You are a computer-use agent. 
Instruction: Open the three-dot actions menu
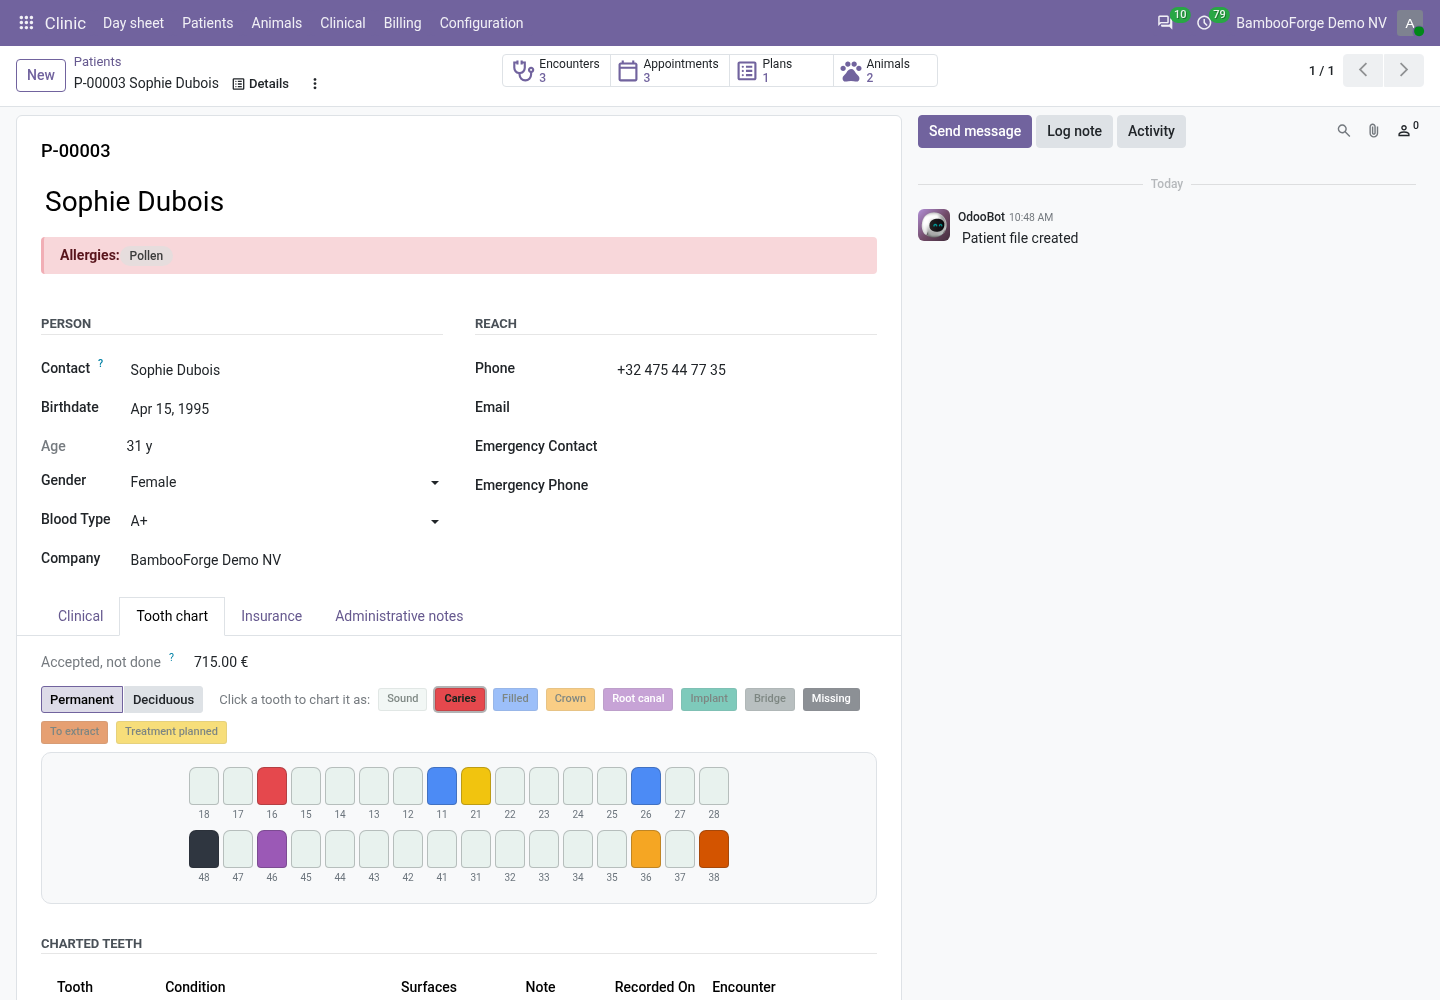pos(315,84)
